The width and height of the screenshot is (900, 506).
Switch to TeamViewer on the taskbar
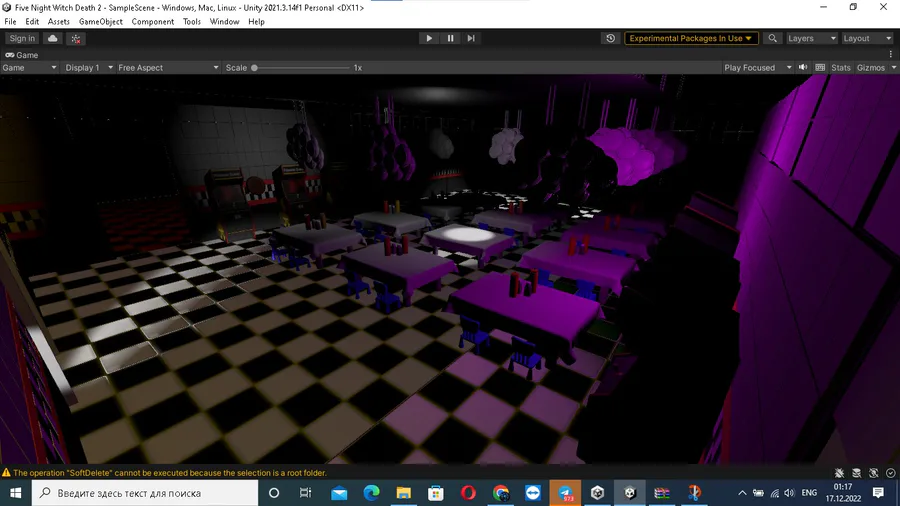tap(533, 493)
